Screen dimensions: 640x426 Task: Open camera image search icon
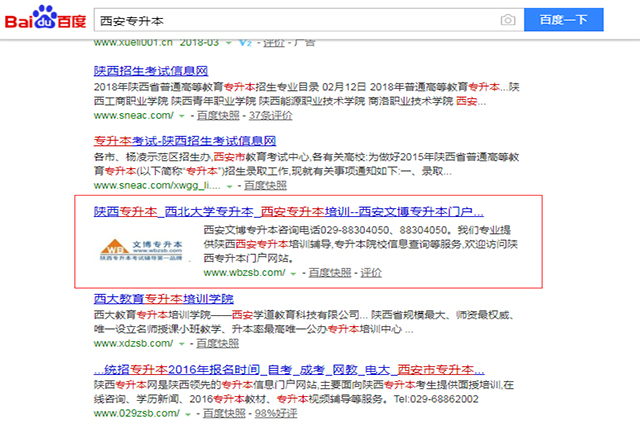(508, 20)
